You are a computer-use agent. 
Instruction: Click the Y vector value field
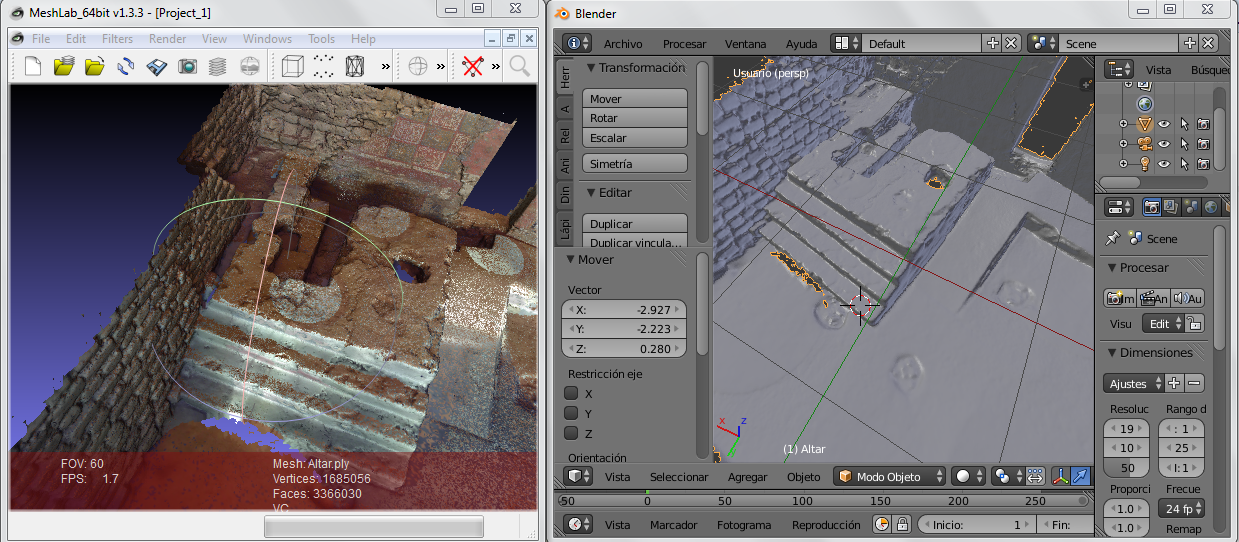coord(624,329)
